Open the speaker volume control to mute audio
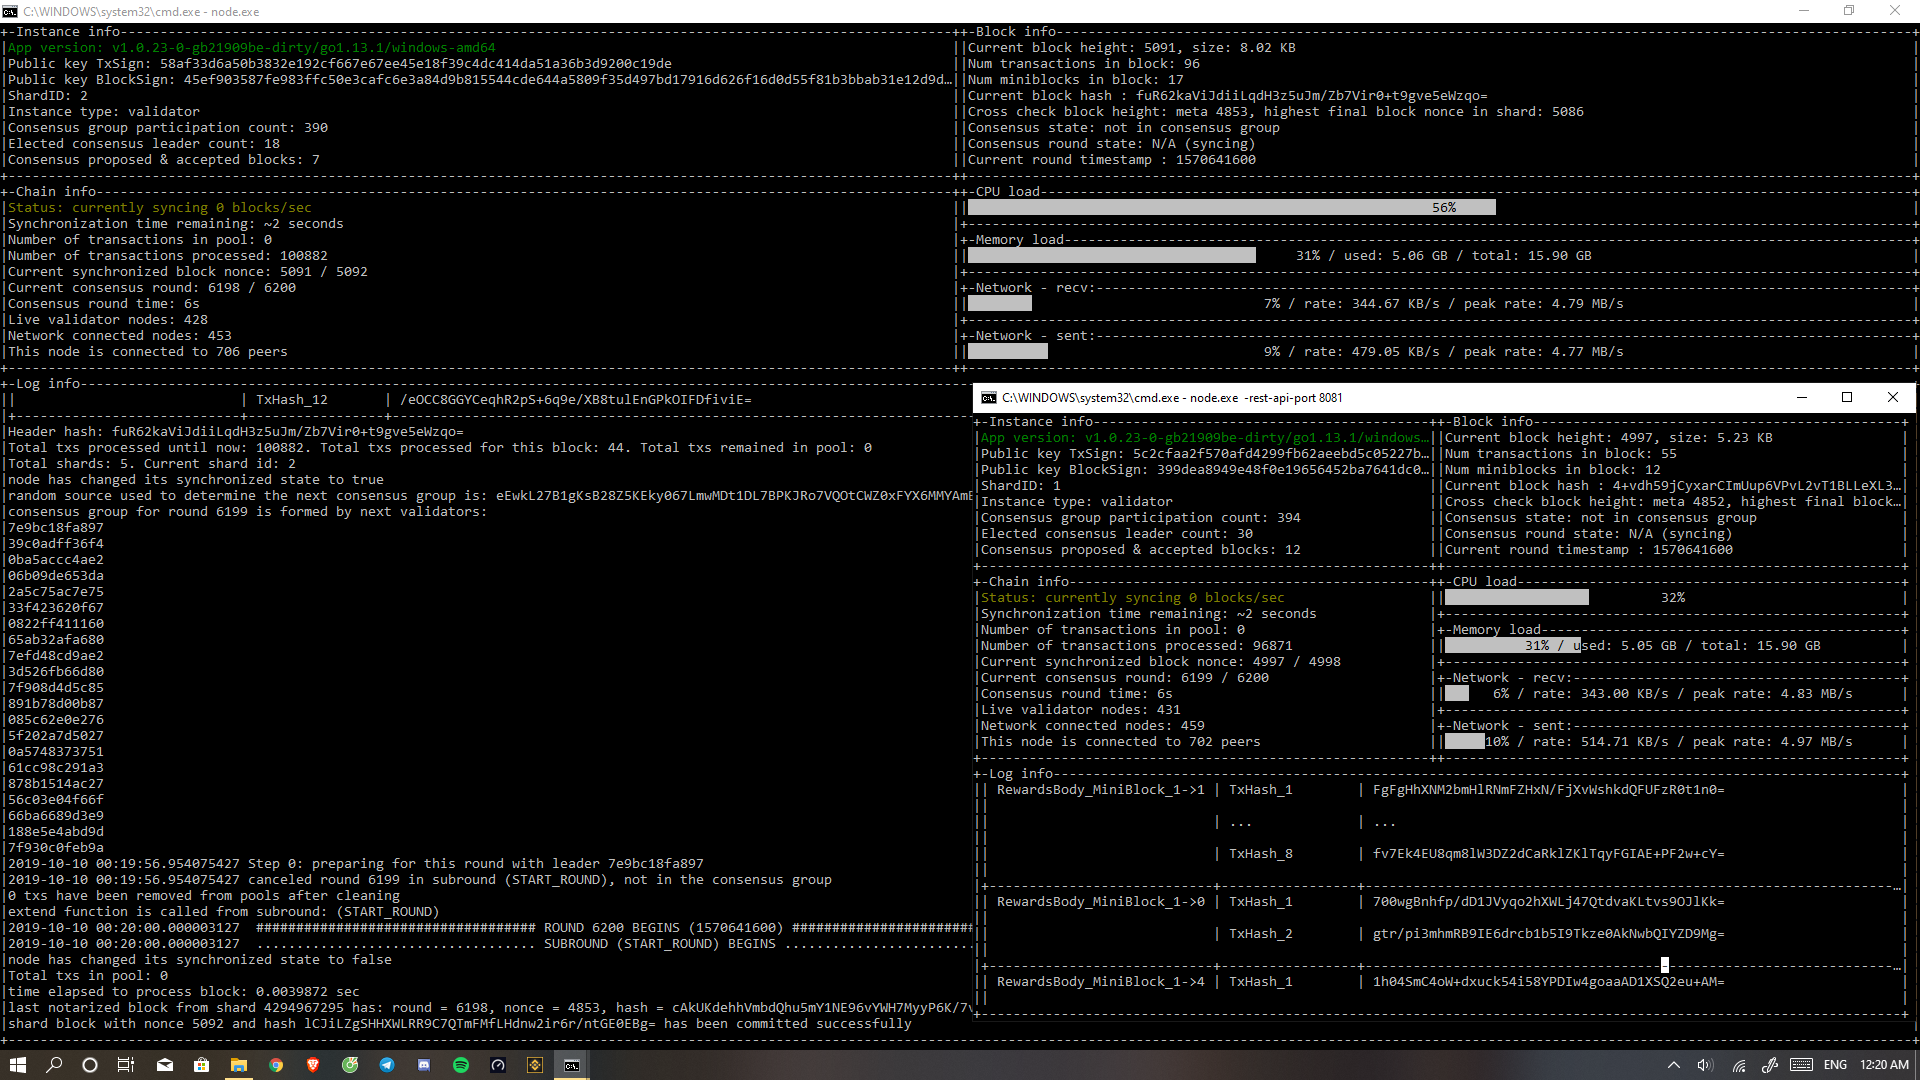The height and width of the screenshot is (1080, 1920). coord(1705,1066)
